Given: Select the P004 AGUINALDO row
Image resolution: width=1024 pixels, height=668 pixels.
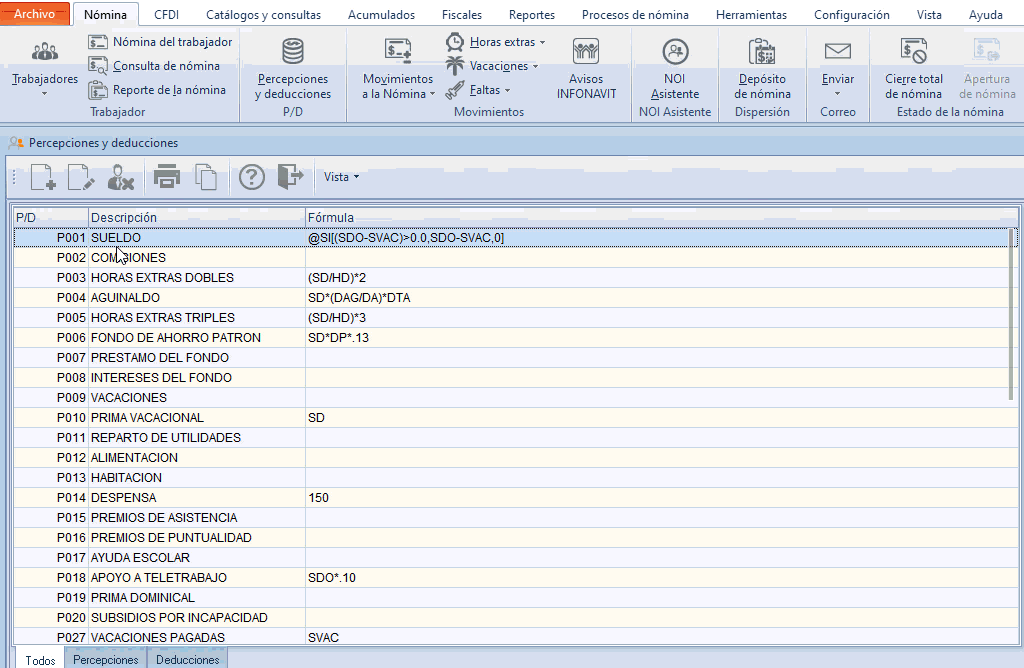Looking at the screenshot, I should pos(125,298).
